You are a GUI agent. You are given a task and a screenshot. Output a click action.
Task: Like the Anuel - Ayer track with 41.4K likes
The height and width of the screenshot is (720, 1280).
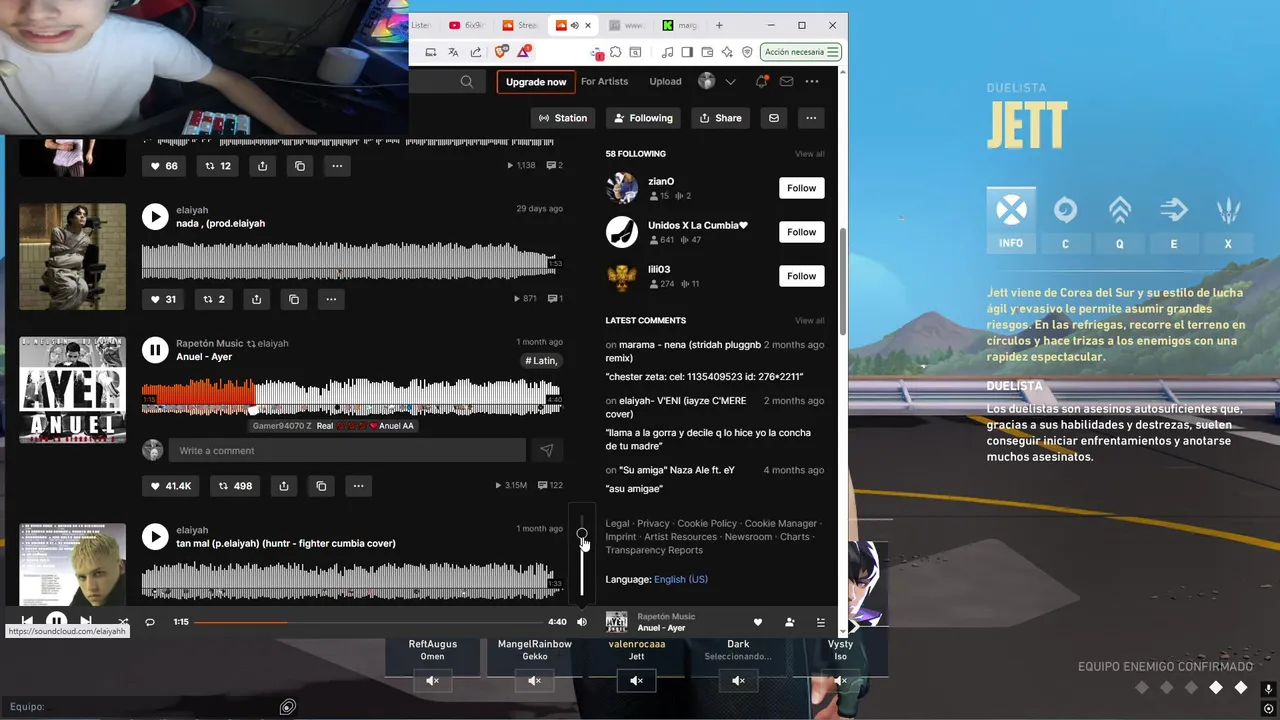(171, 486)
